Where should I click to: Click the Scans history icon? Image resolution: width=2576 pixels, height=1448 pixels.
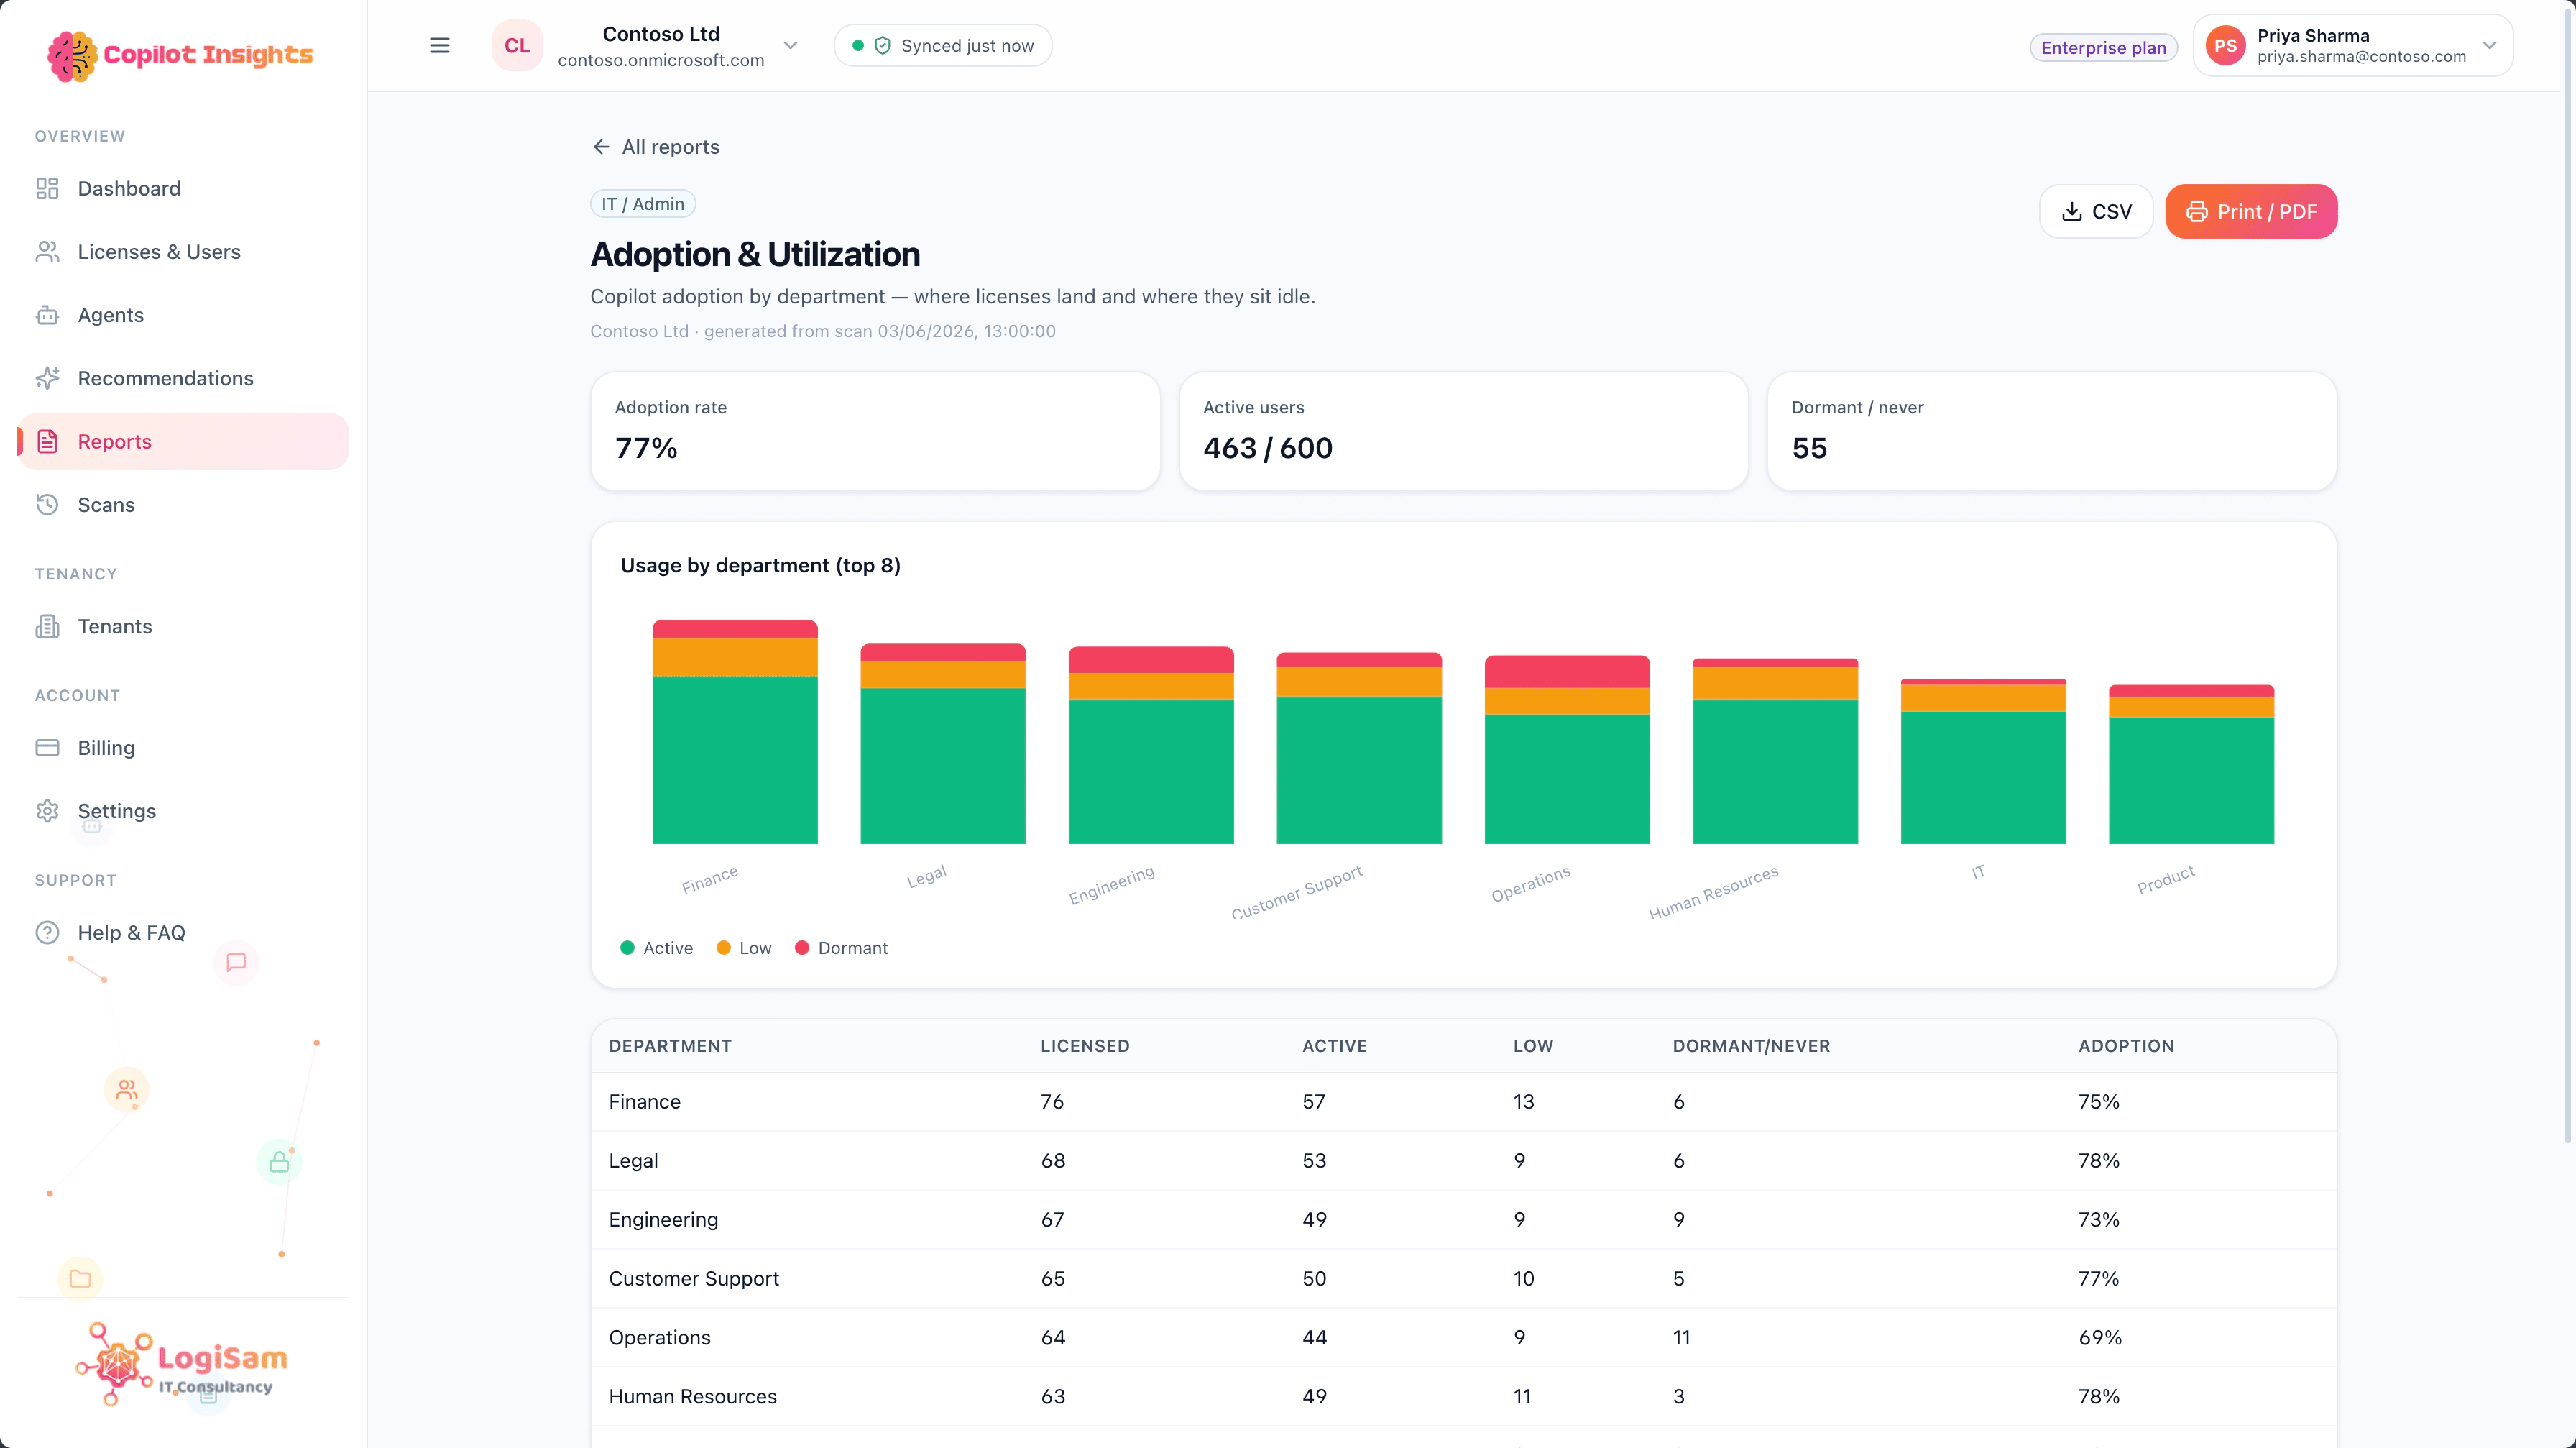47,504
